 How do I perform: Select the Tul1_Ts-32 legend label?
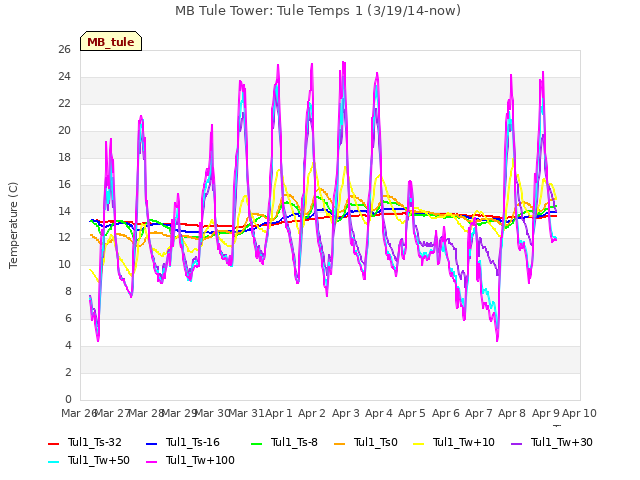pyautogui.click(x=95, y=442)
